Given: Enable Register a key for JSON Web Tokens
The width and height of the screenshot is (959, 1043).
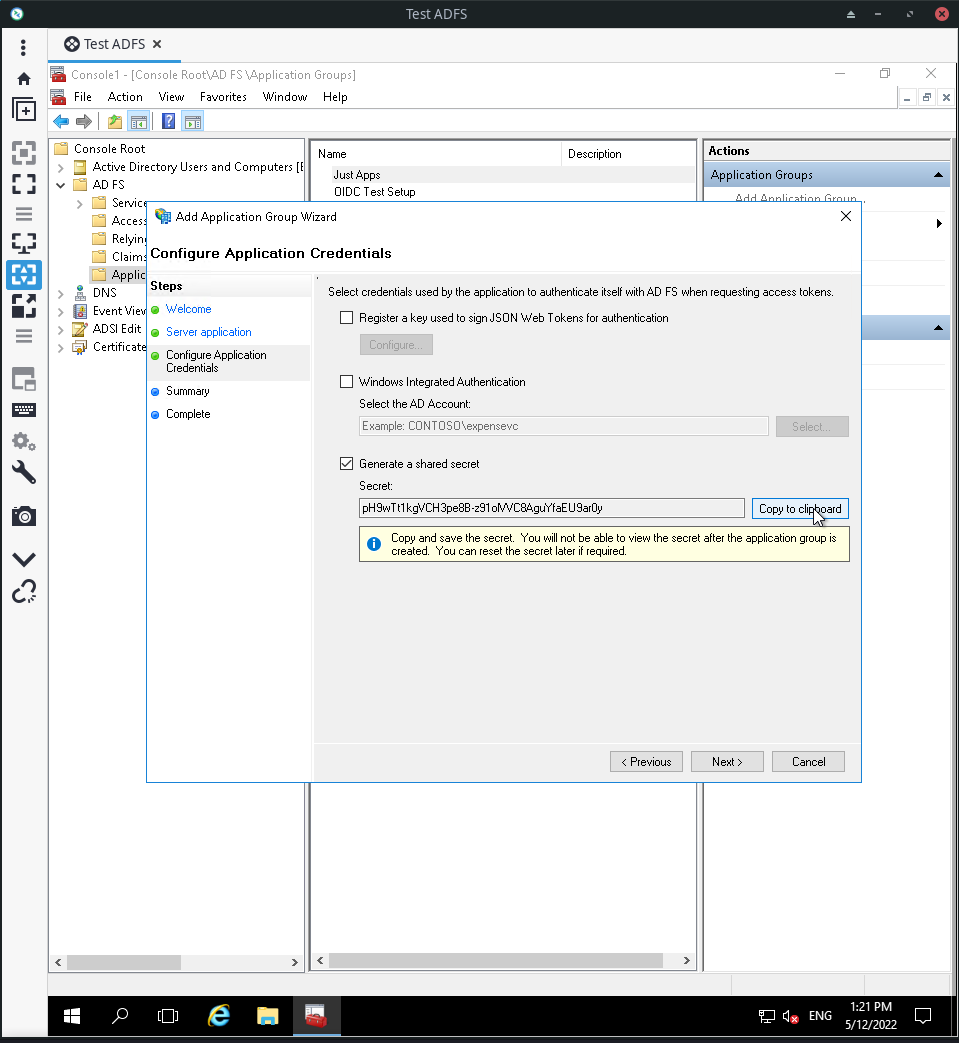Looking at the screenshot, I should click(x=346, y=318).
